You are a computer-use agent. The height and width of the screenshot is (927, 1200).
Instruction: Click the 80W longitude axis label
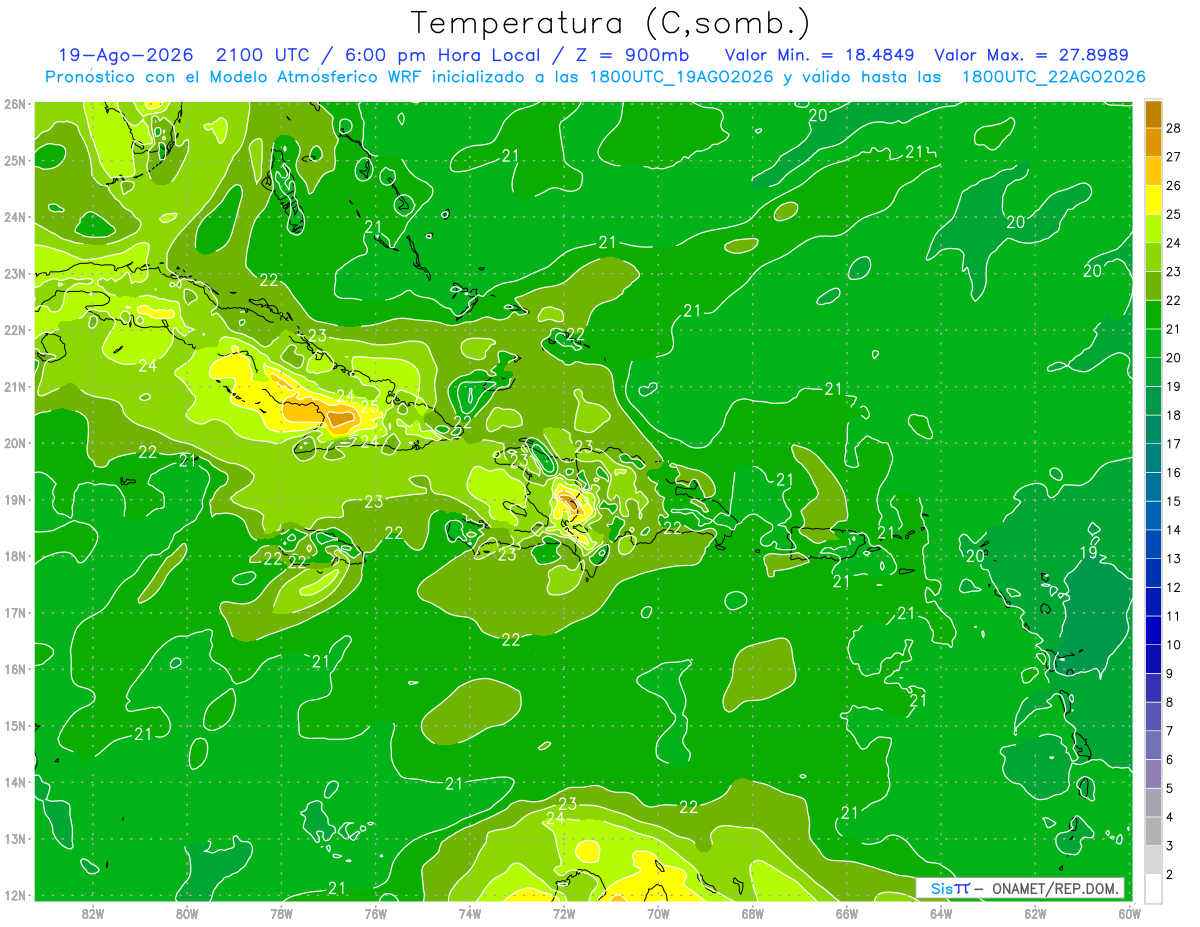(x=186, y=912)
